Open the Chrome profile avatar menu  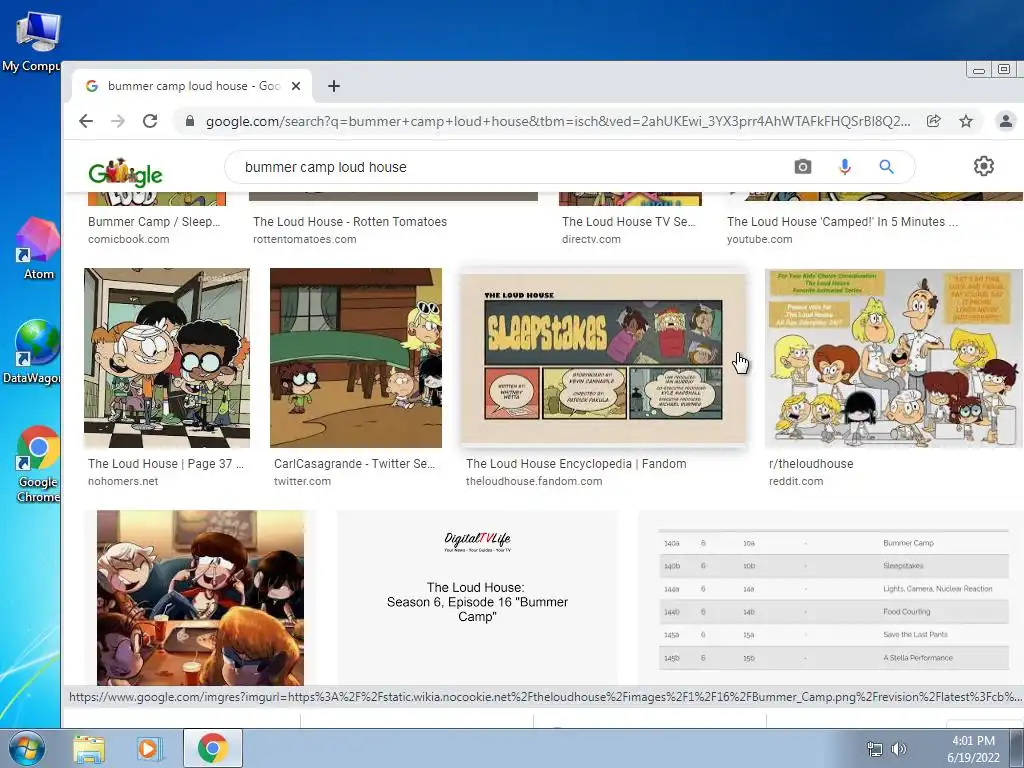[x=1006, y=121]
